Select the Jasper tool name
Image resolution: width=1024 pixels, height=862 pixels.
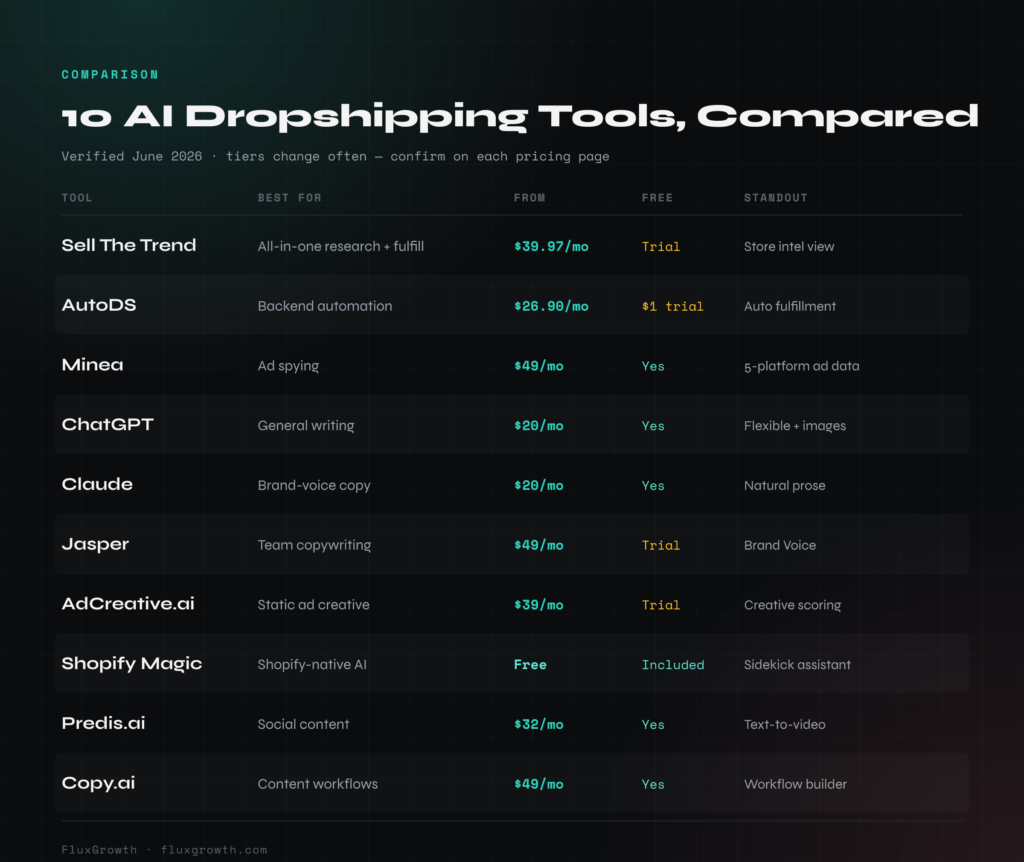click(x=95, y=545)
